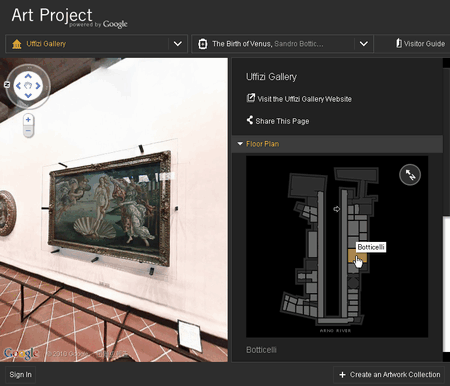450x386 pixels.
Task: Zoom out with the minus button
Action: (28, 131)
